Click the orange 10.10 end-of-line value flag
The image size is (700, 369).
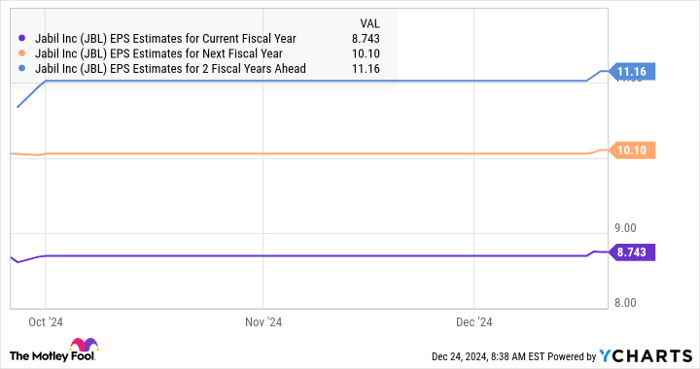(x=631, y=150)
